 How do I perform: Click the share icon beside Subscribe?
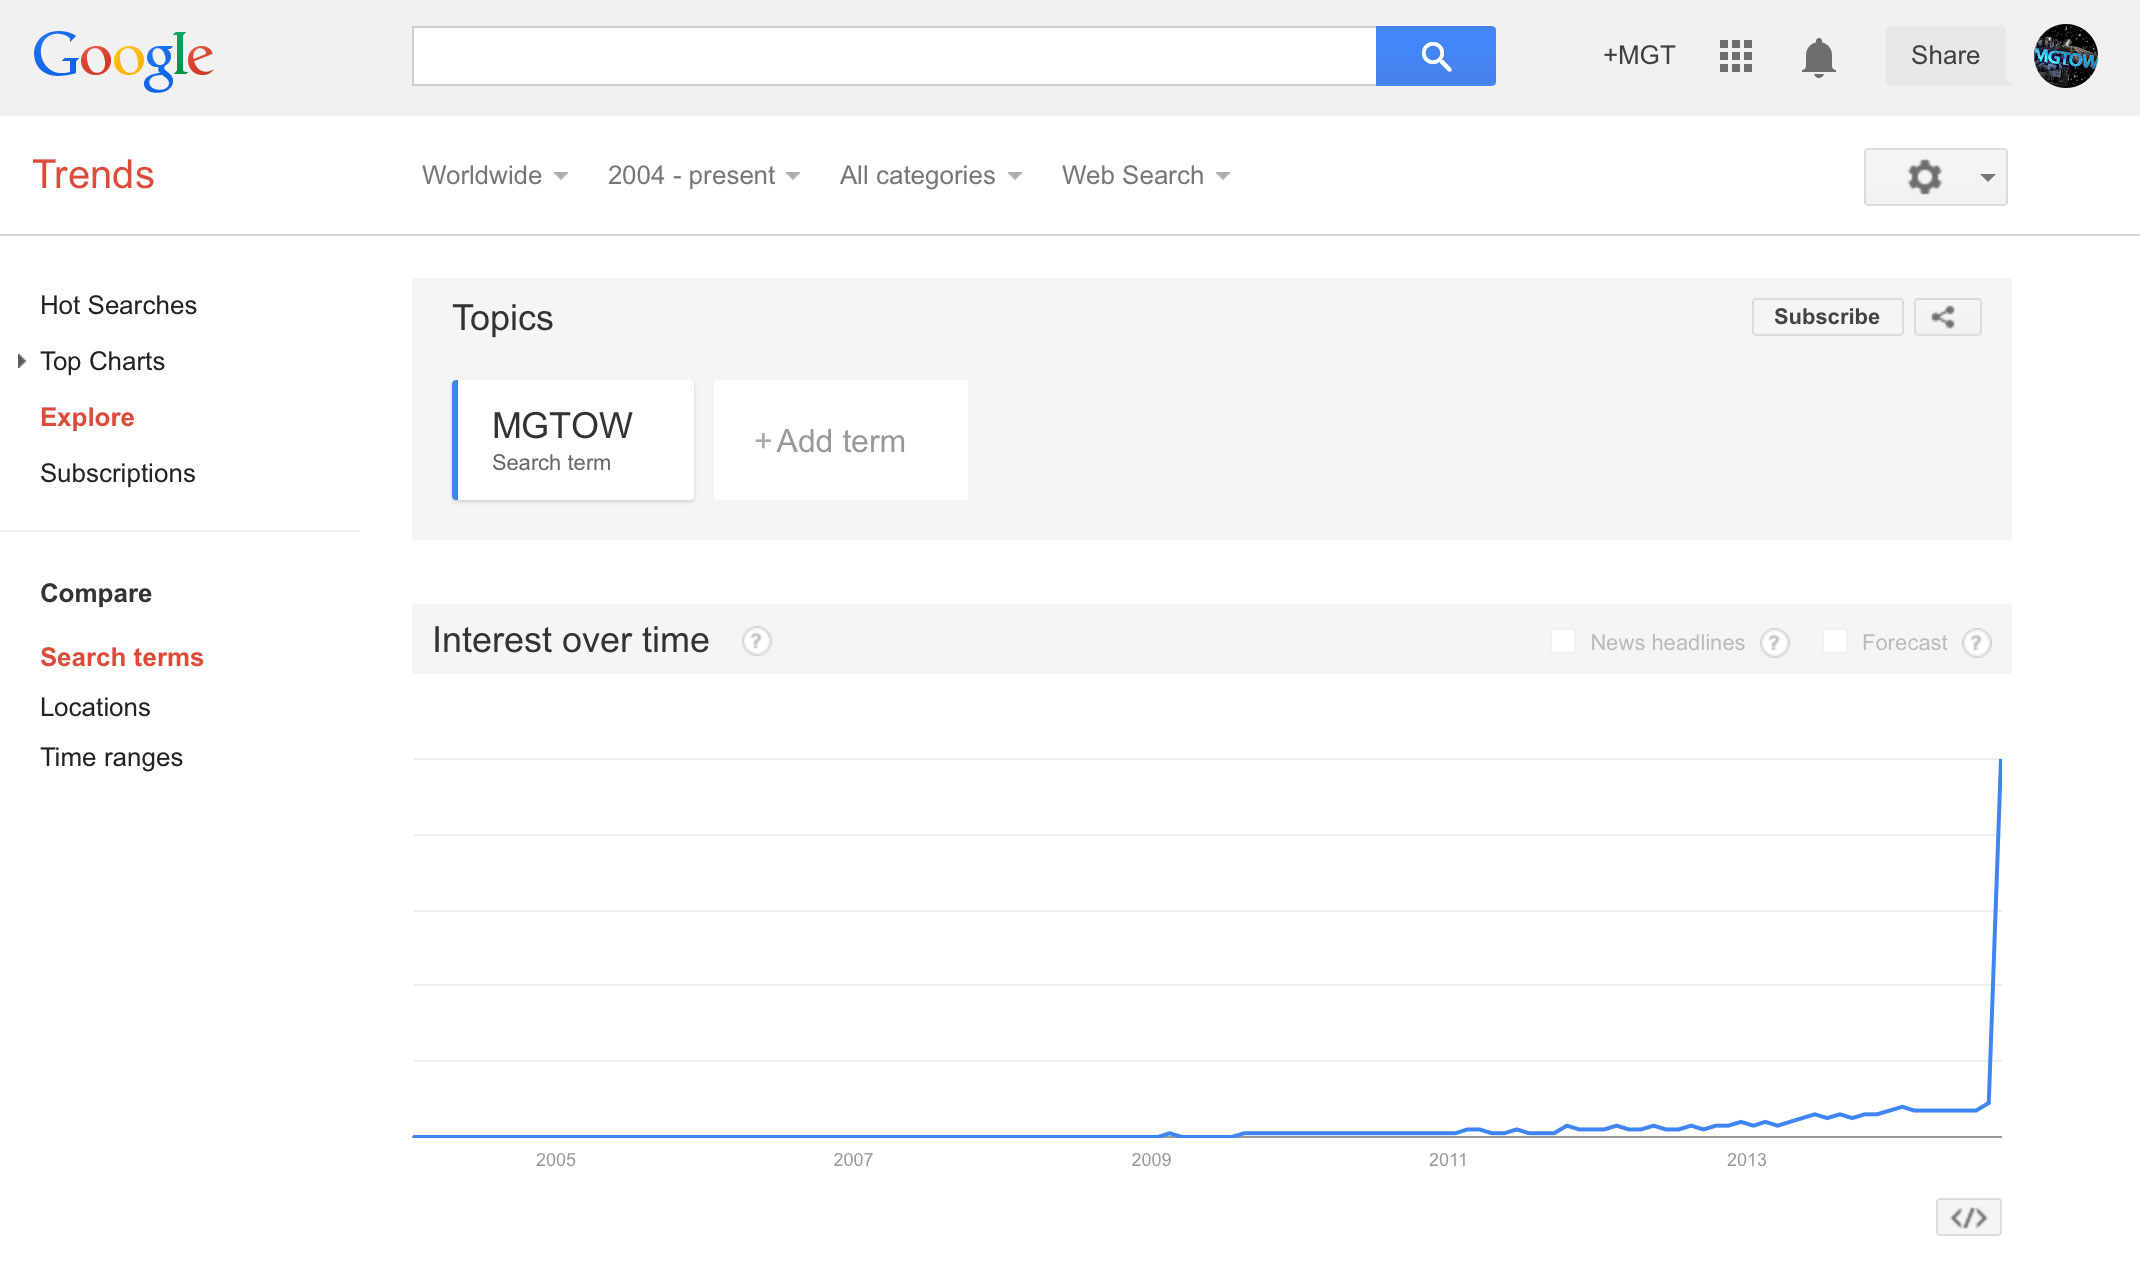1946,317
